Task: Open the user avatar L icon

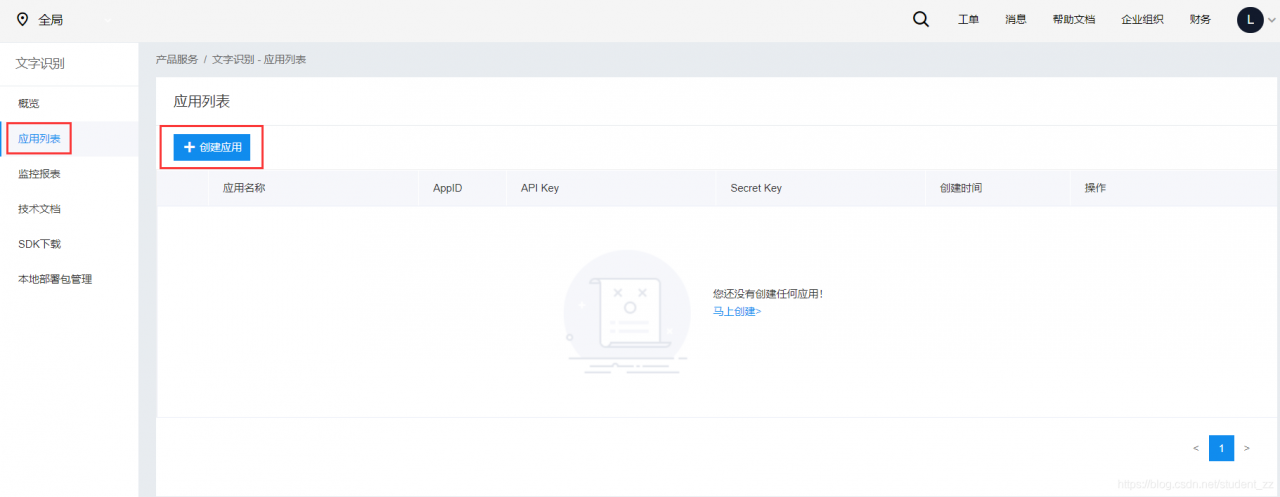Action: (1250, 19)
